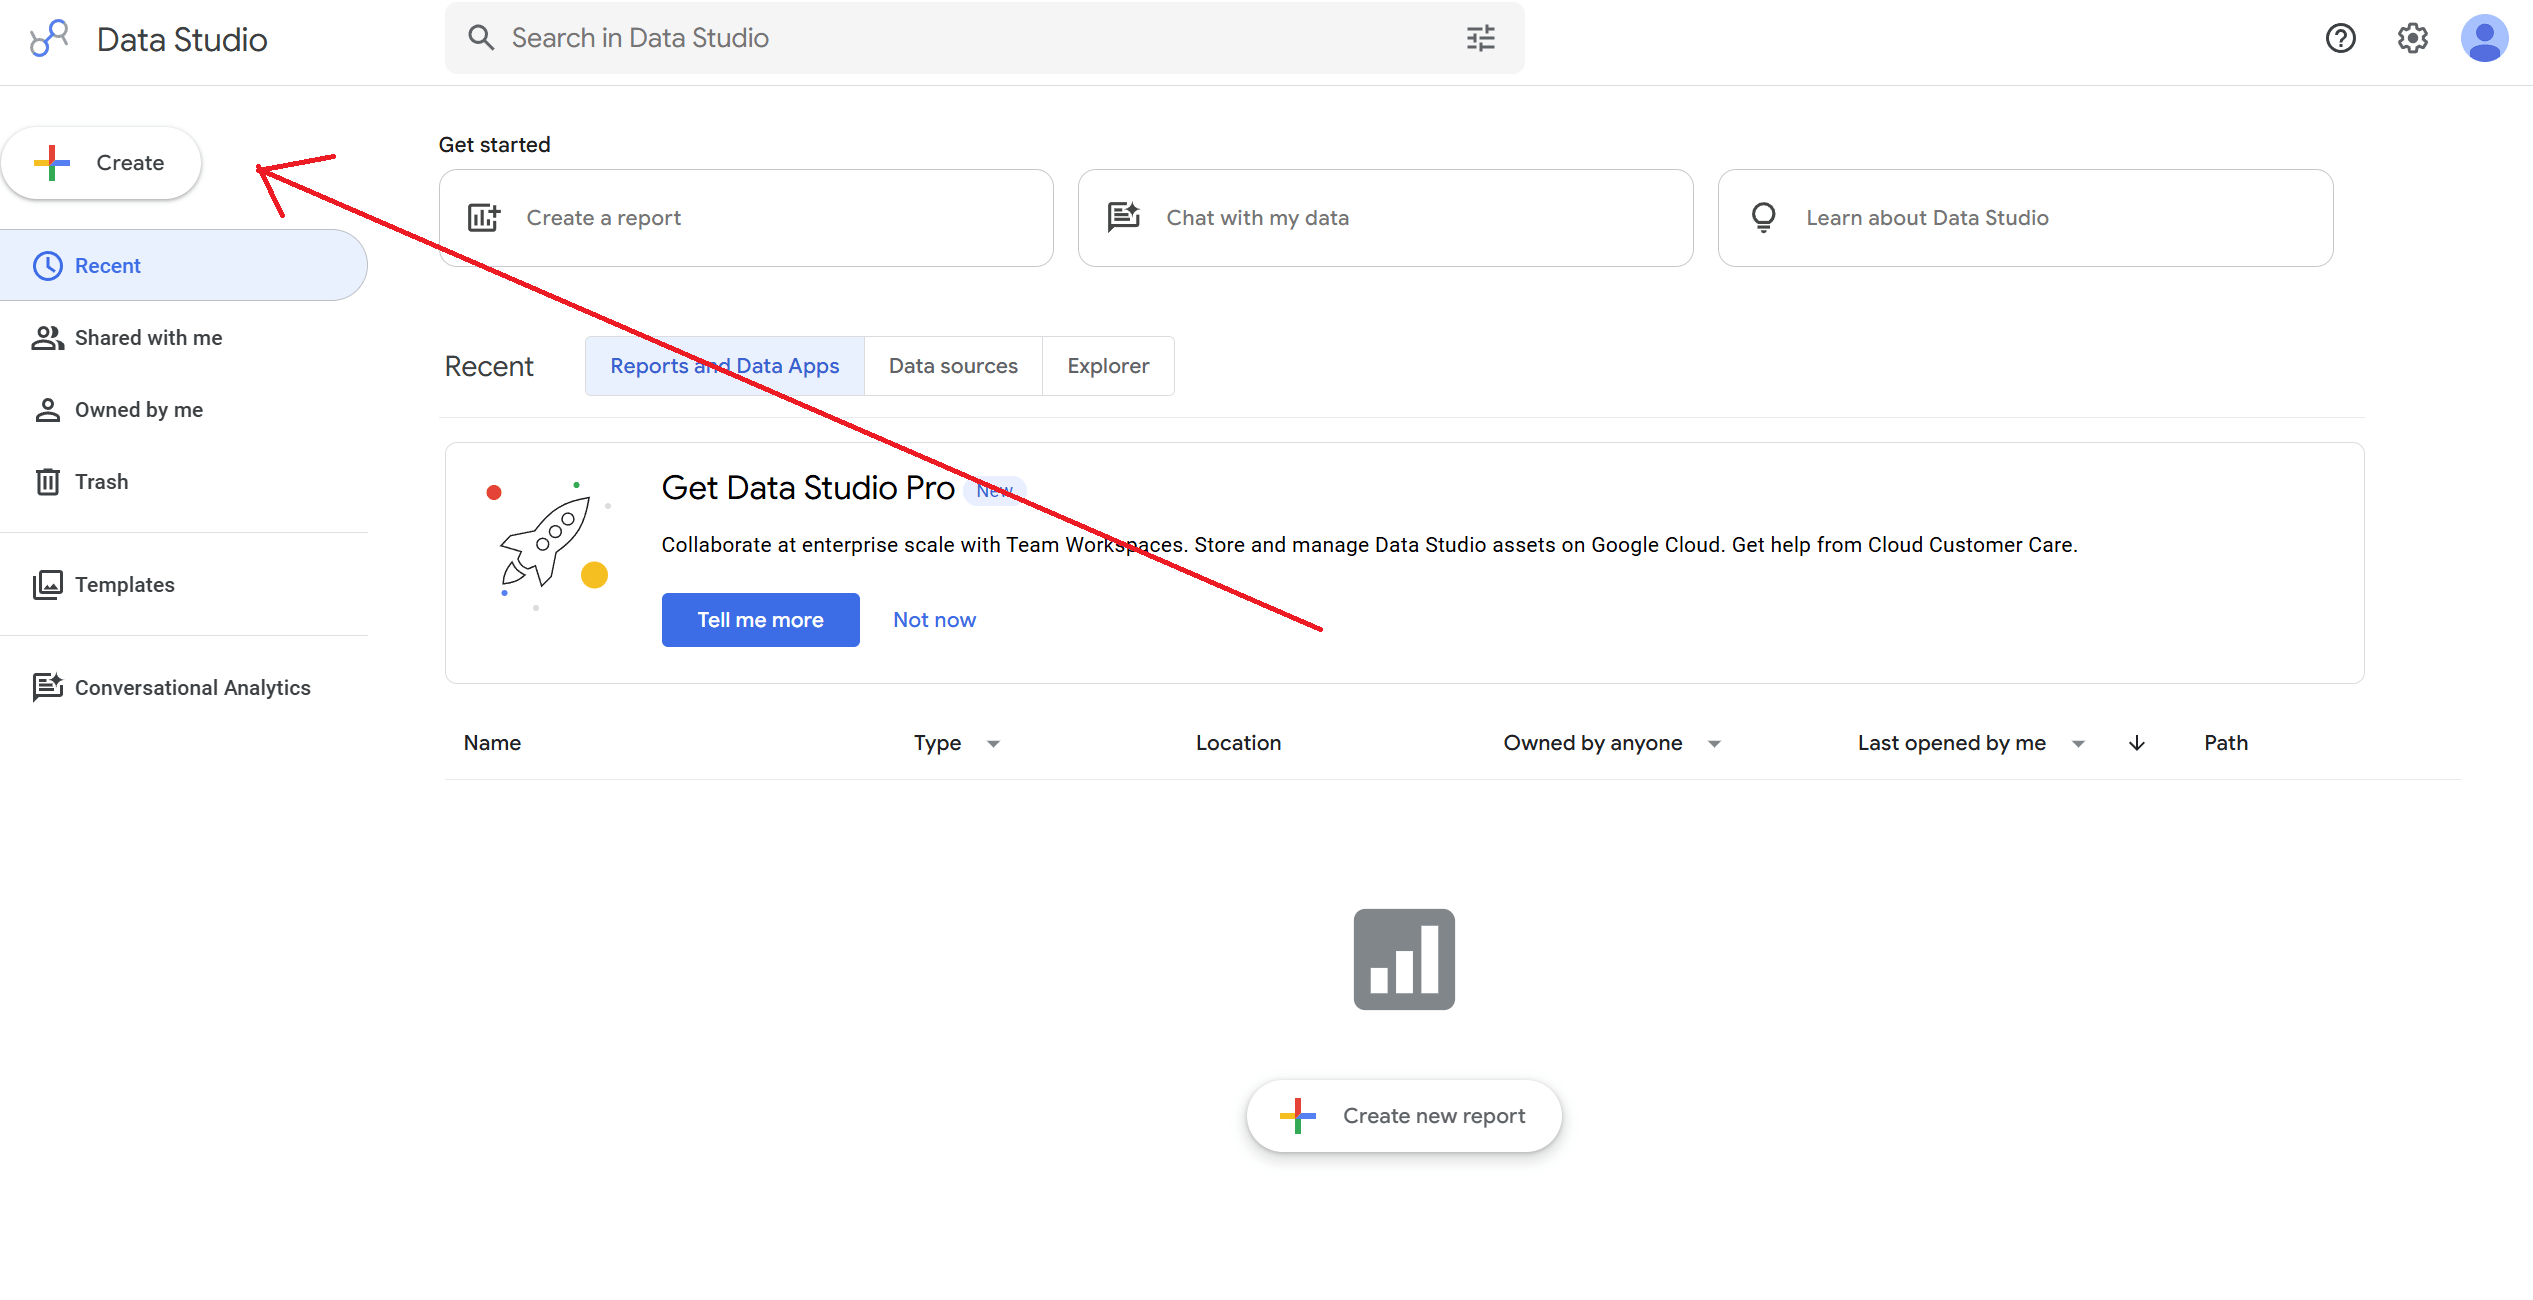Screen dimensions: 2533x1300
Task: Click the Shared with me people icon
Action: (48, 338)
